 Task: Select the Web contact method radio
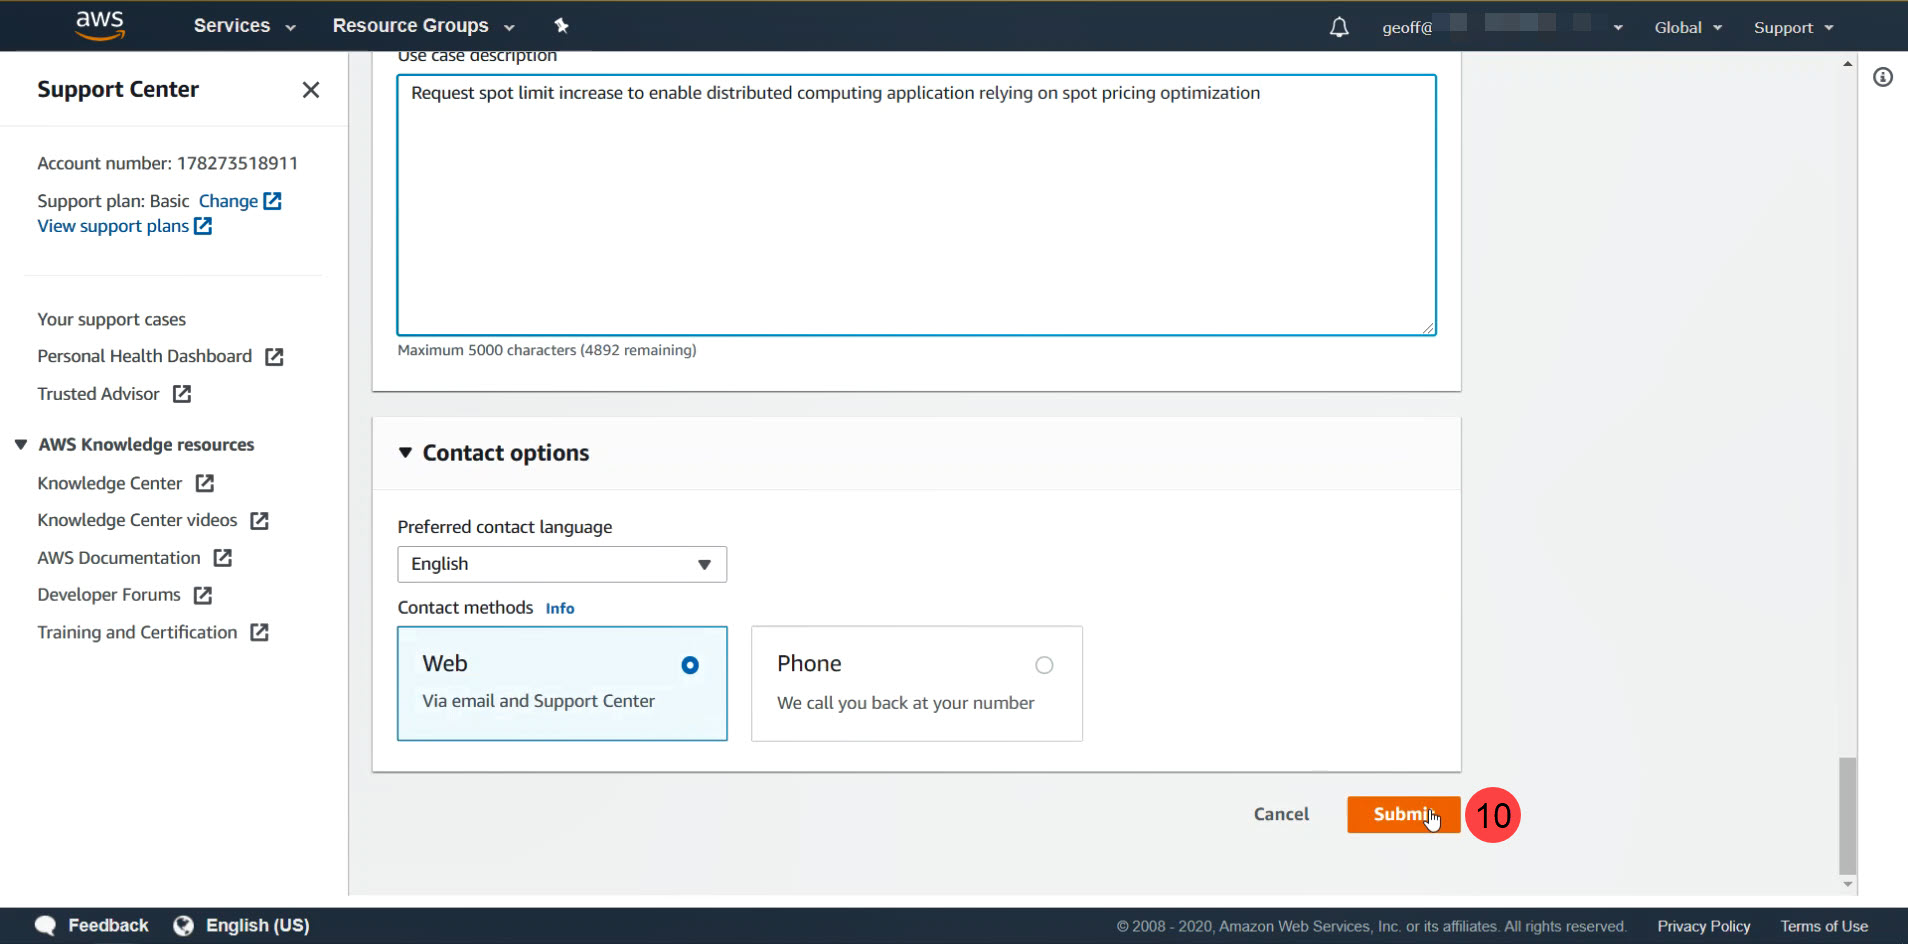tap(690, 665)
